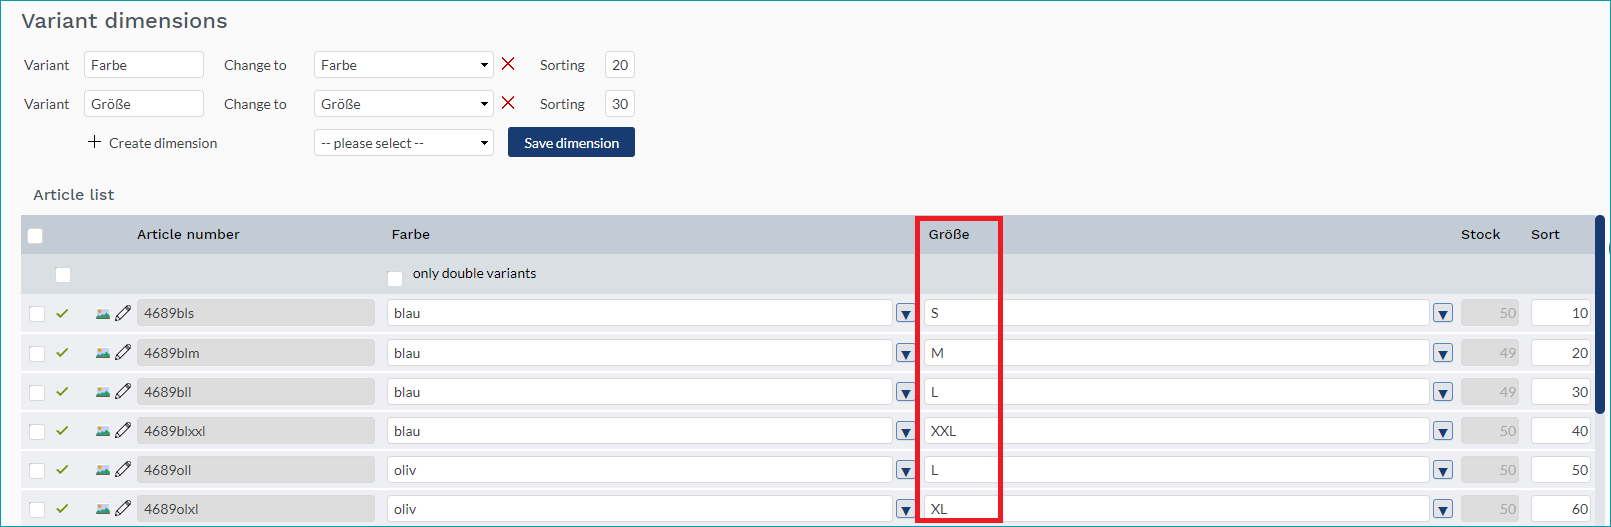Expand Farbe dropdown arrow for 4689bll
Viewport: 1611px width, 527px height.
coord(905,392)
